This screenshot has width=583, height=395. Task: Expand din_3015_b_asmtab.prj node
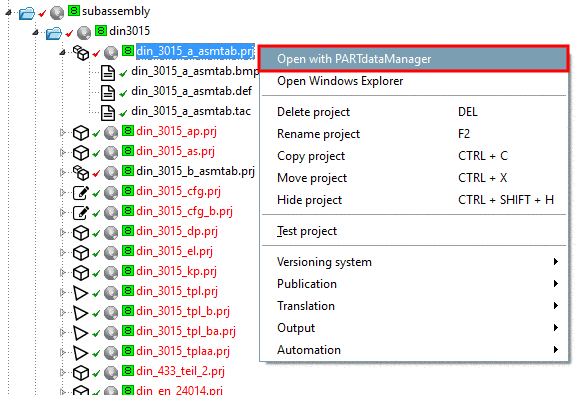pos(62,172)
